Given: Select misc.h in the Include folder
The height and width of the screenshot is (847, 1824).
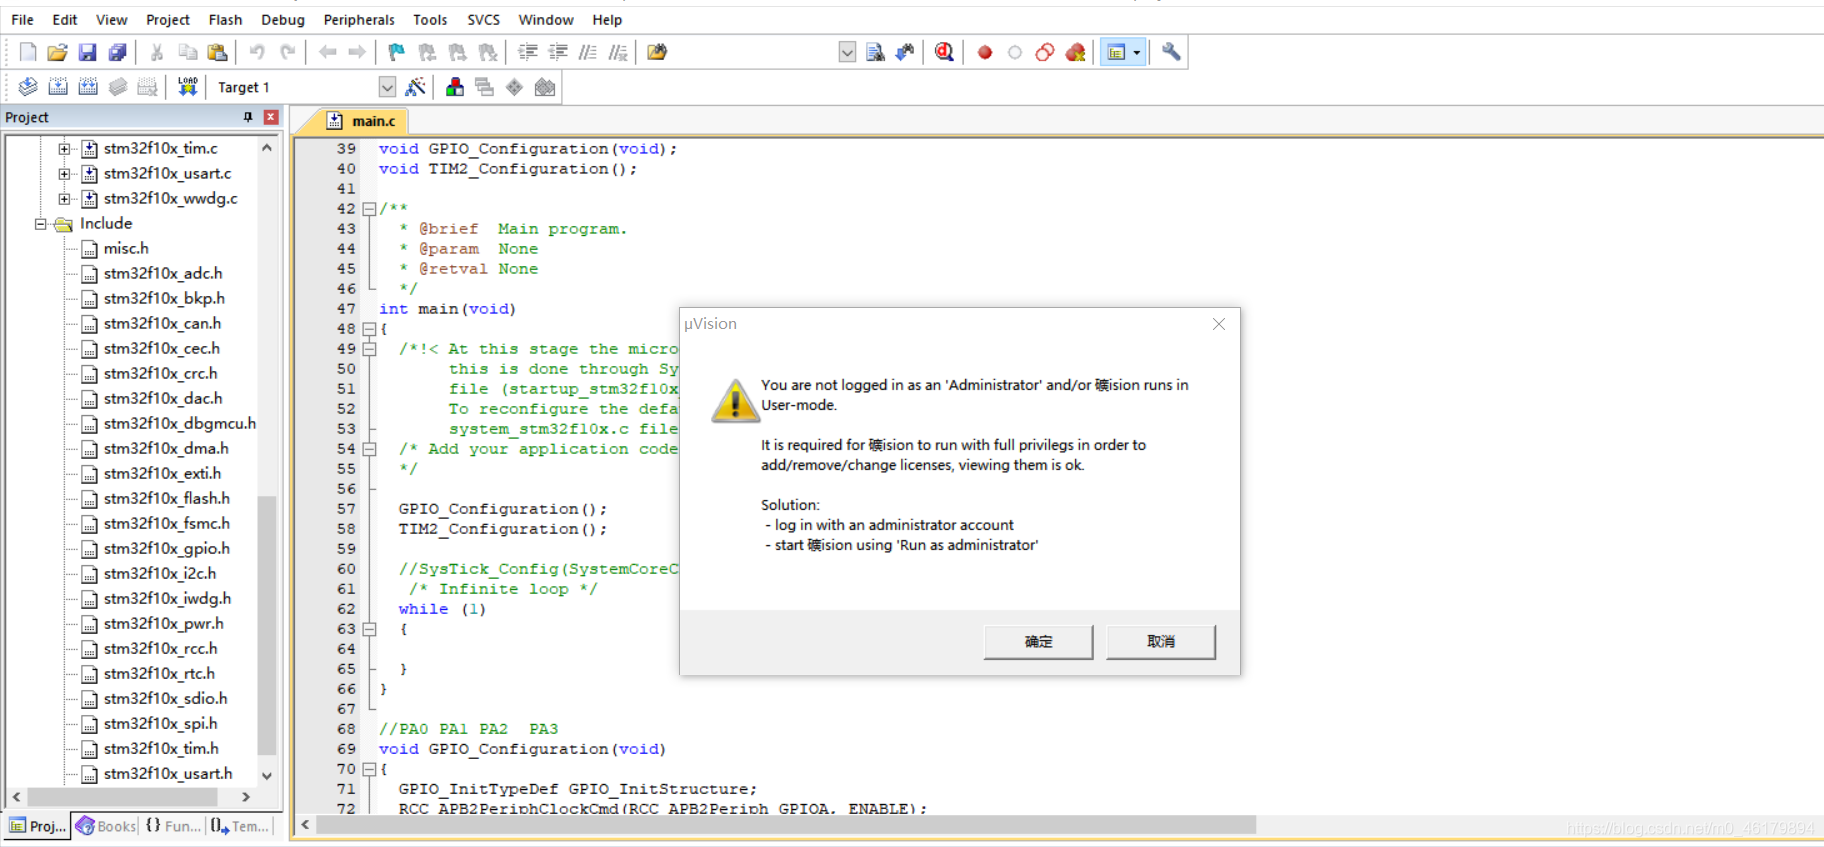Looking at the screenshot, I should [x=126, y=249].
